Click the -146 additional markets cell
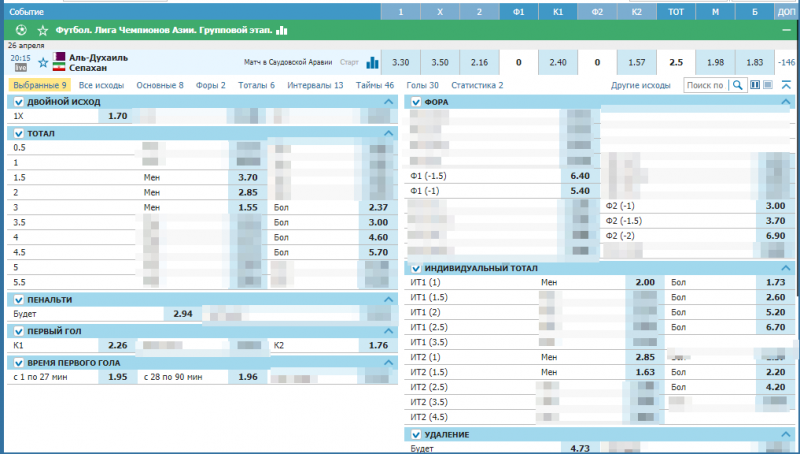This screenshot has height=454, width=800. 786,62
